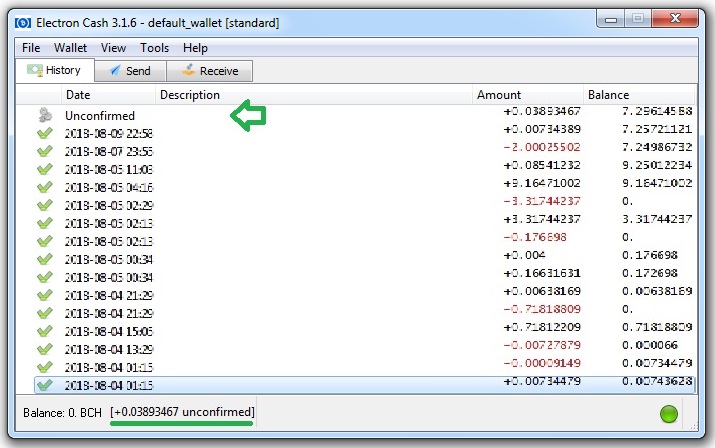Click the checkmark for 2018-08-05 04:16

[x=45, y=187]
